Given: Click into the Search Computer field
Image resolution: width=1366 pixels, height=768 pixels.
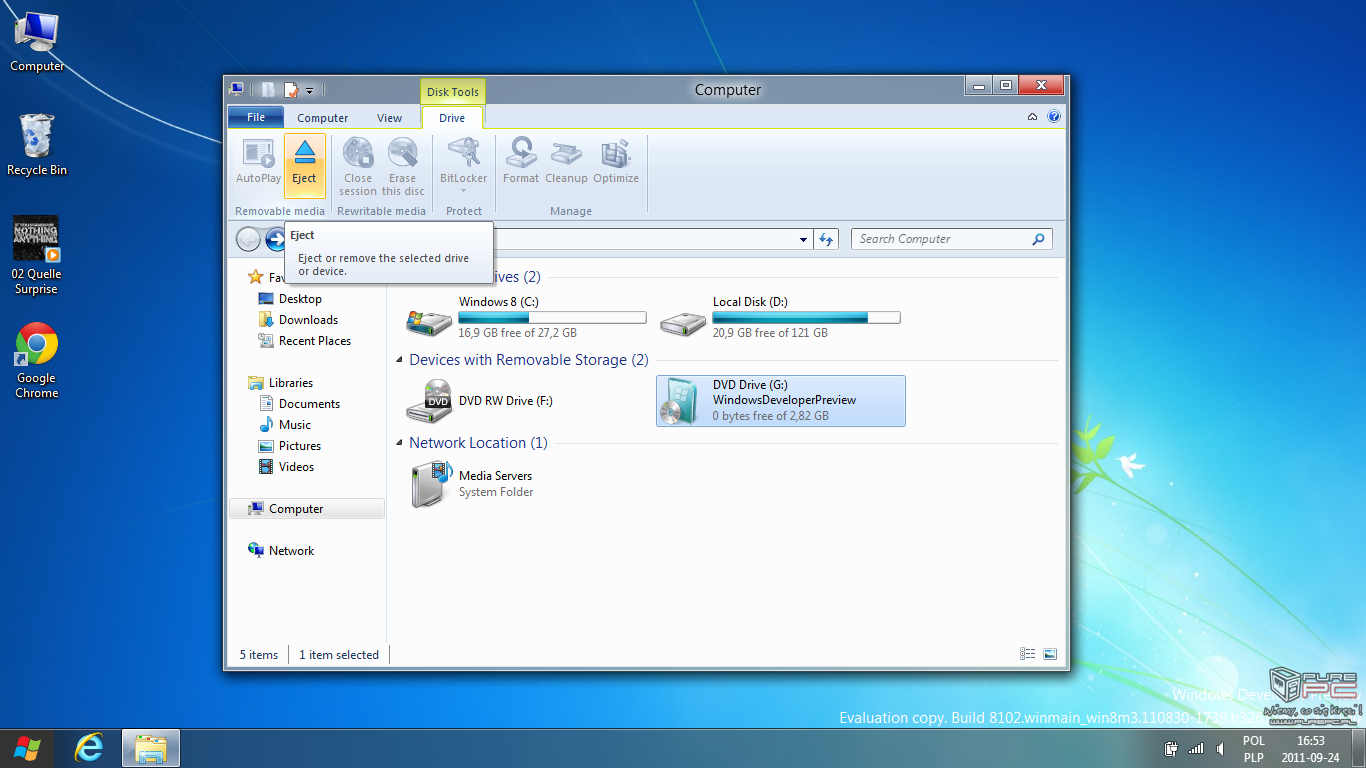Looking at the screenshot, I should (940, 239).
